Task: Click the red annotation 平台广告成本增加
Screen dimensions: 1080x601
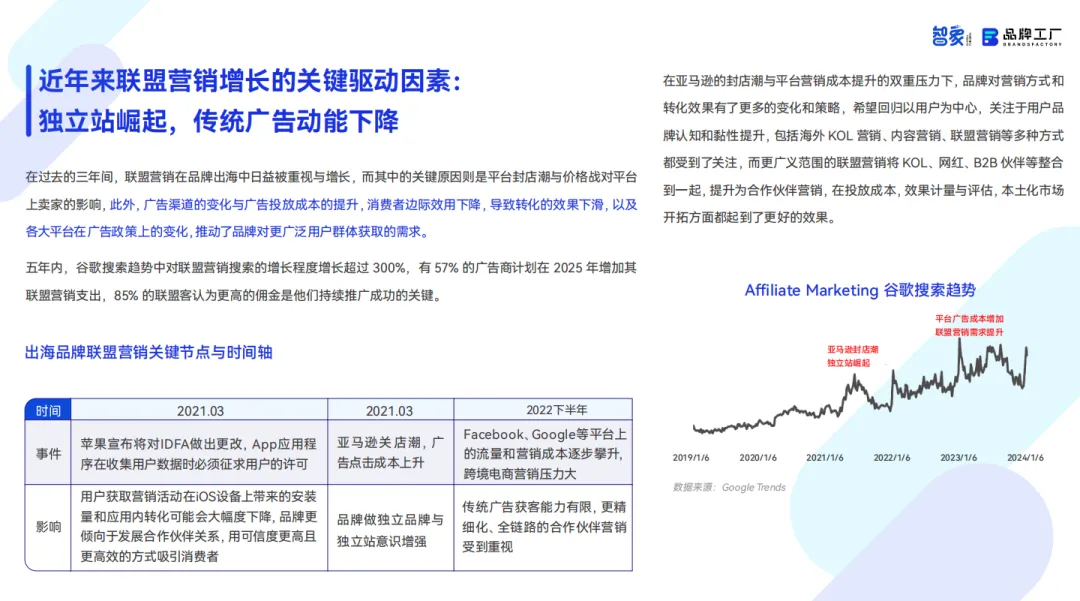Action: (969, 319)
